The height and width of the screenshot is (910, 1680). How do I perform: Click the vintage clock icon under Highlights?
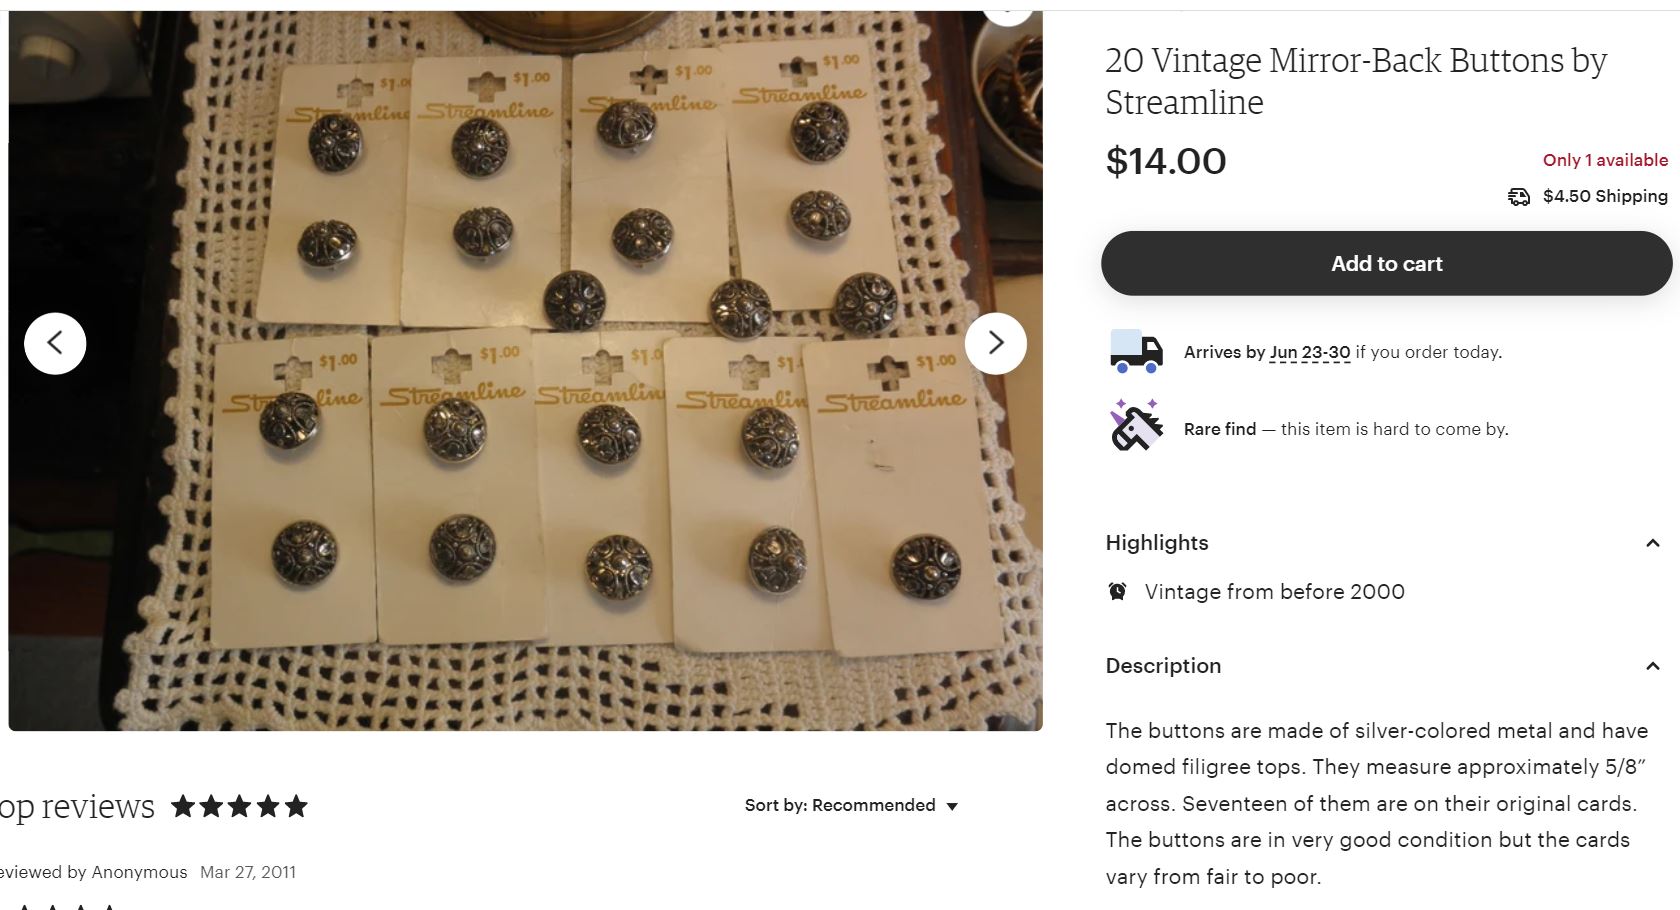point(1117,591)
